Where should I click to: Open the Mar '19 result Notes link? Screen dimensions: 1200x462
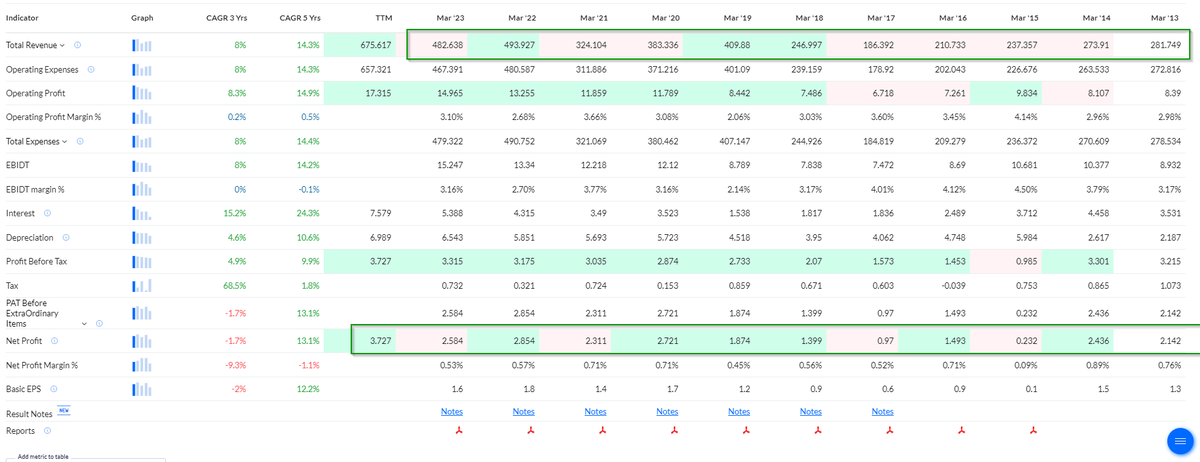coord(739,412)
